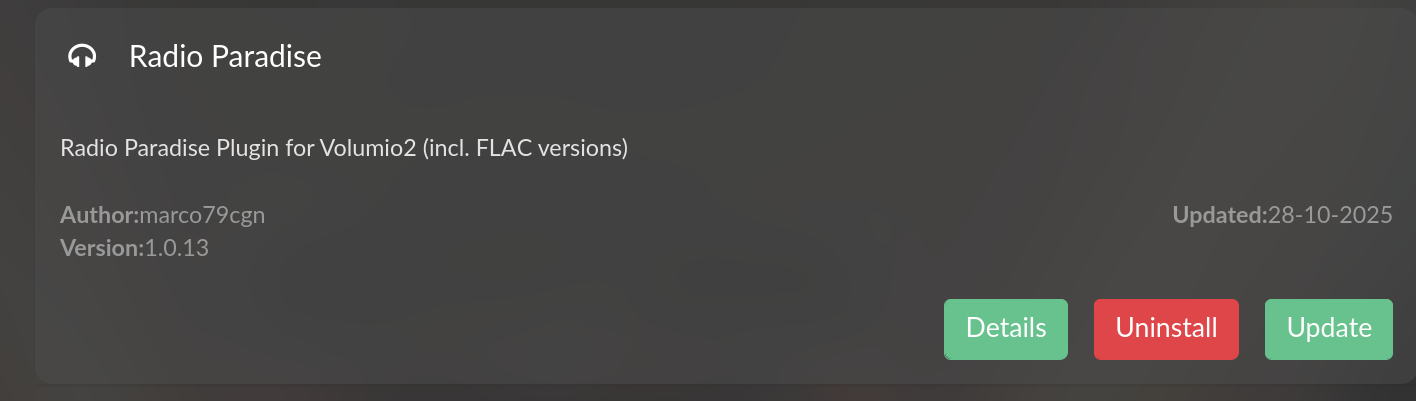Click the "(incl. FLAC versions)" note
The width and height of the screenshot is (1416, 401).
click(x=524, y=149)
